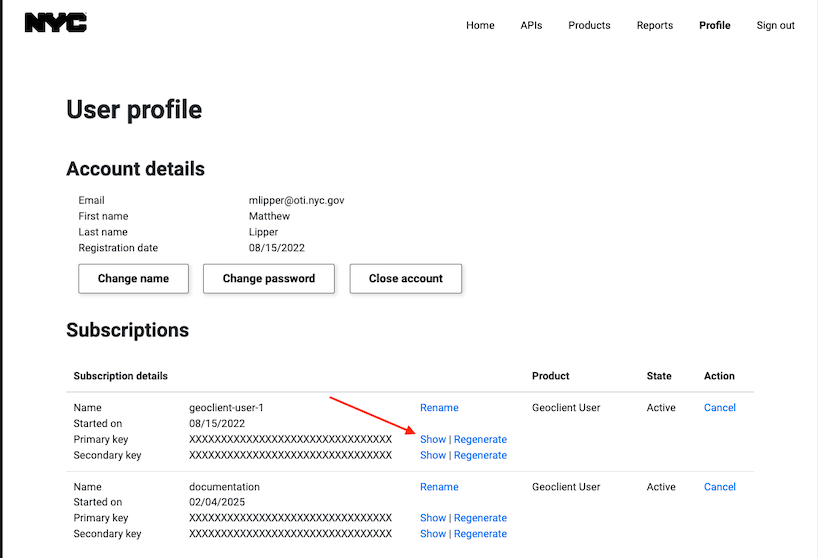818x558 pixels.
Task: Select the Profile nav item
Action: pos(715,25)
